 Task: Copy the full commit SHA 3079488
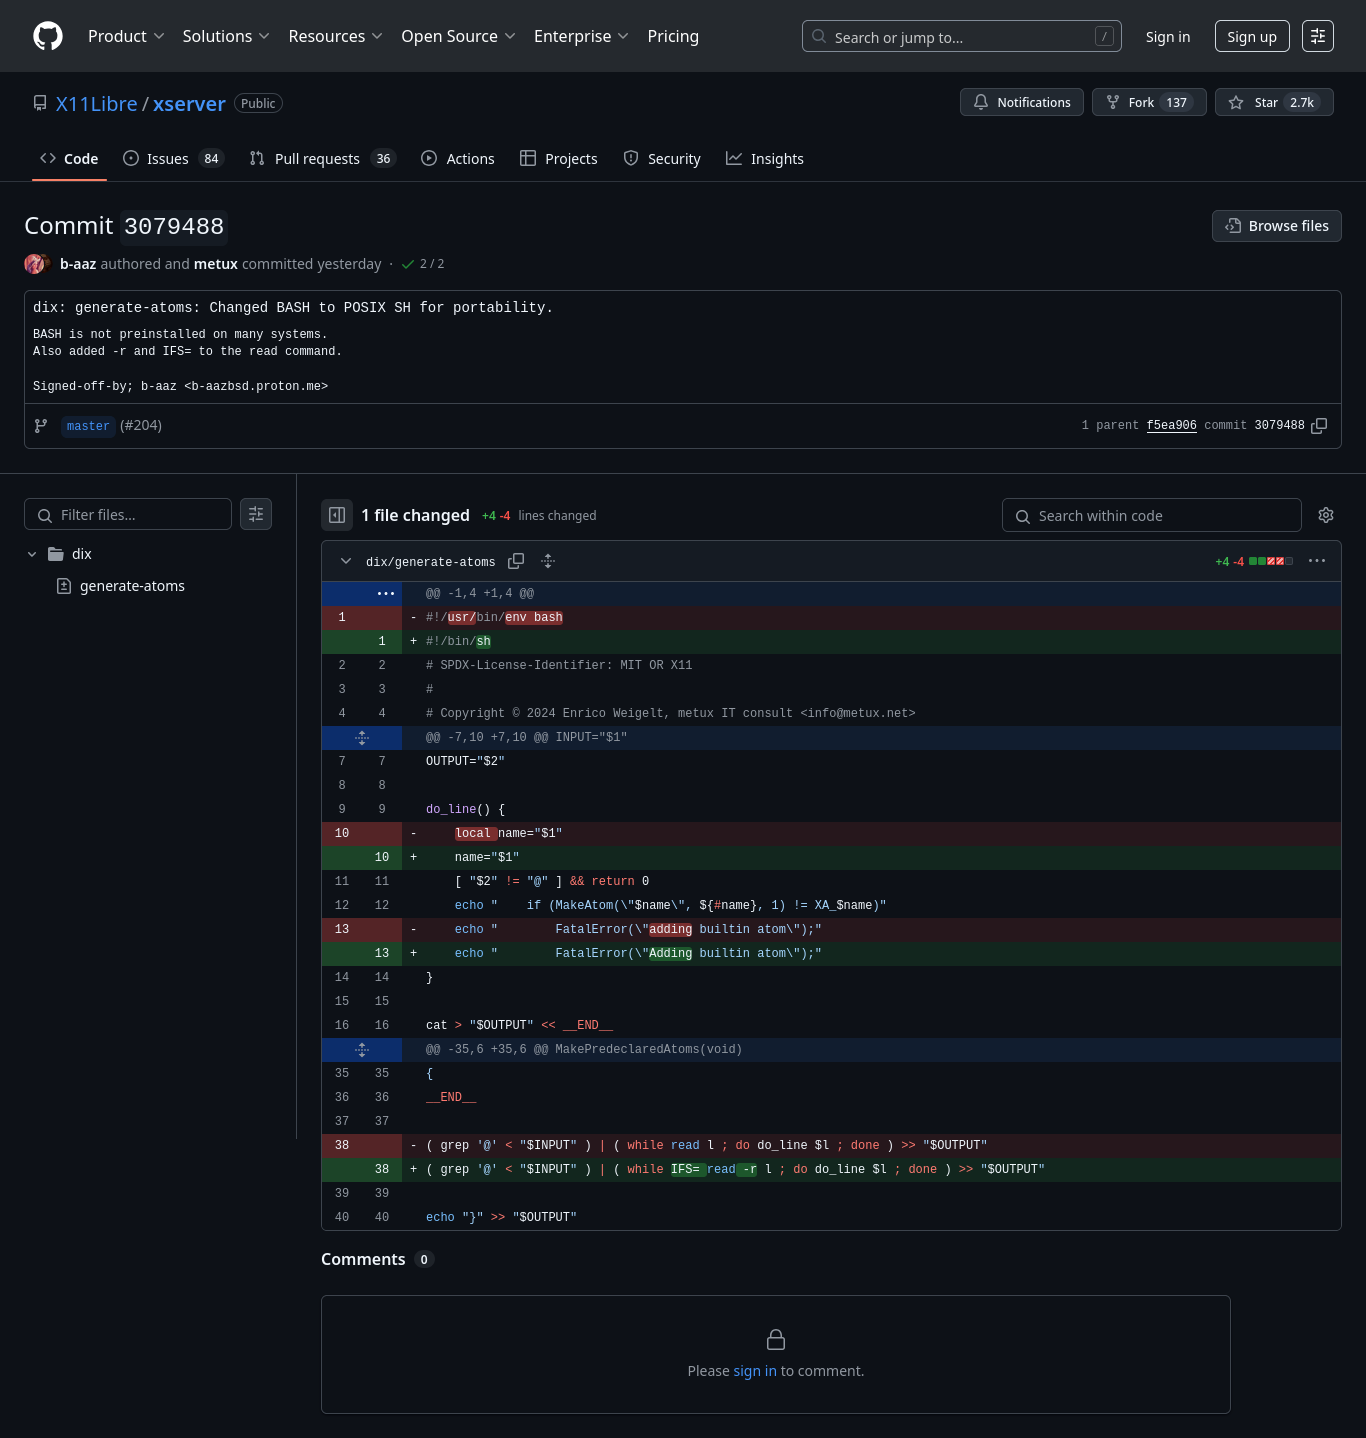coord(1319,426)
